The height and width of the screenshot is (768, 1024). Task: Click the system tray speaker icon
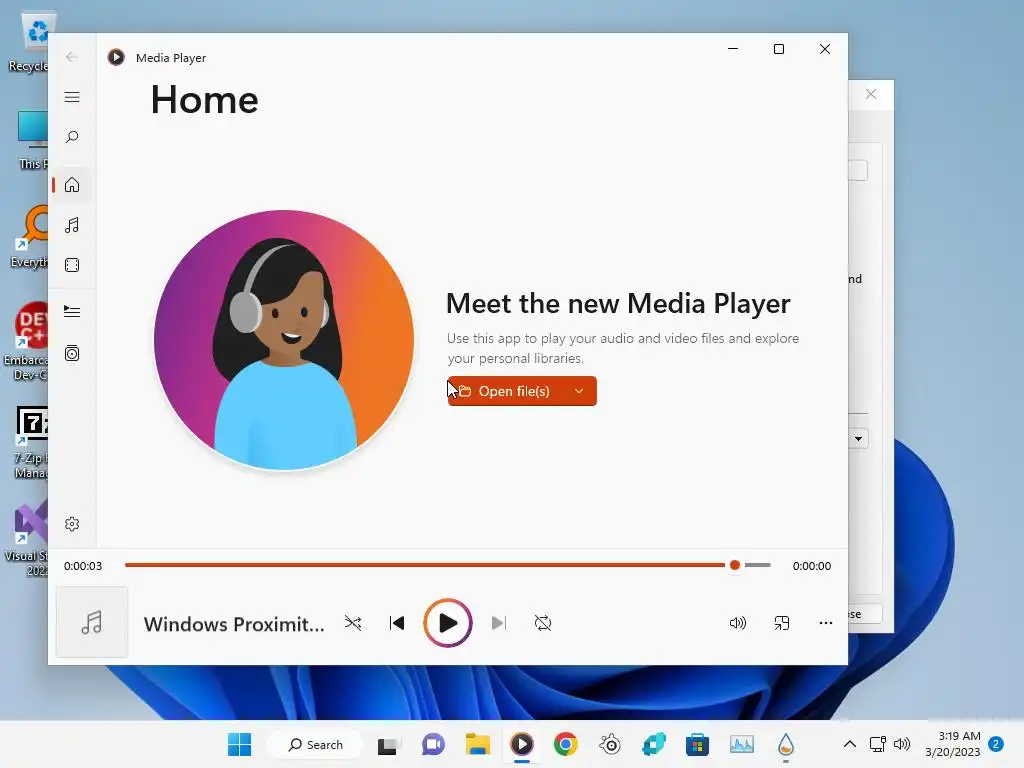[902, 744]
